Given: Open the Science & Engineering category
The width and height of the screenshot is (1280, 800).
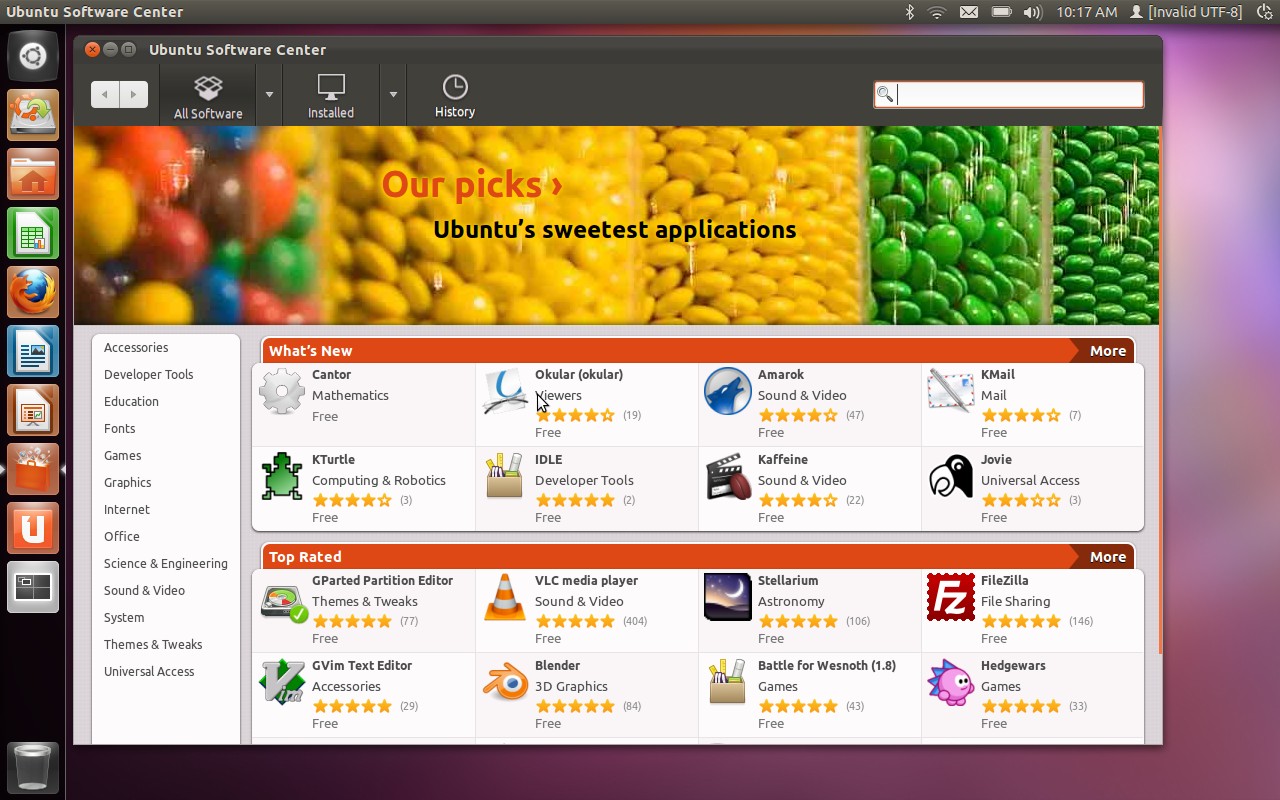Looking at the screenshot, I should pos(166,563).
